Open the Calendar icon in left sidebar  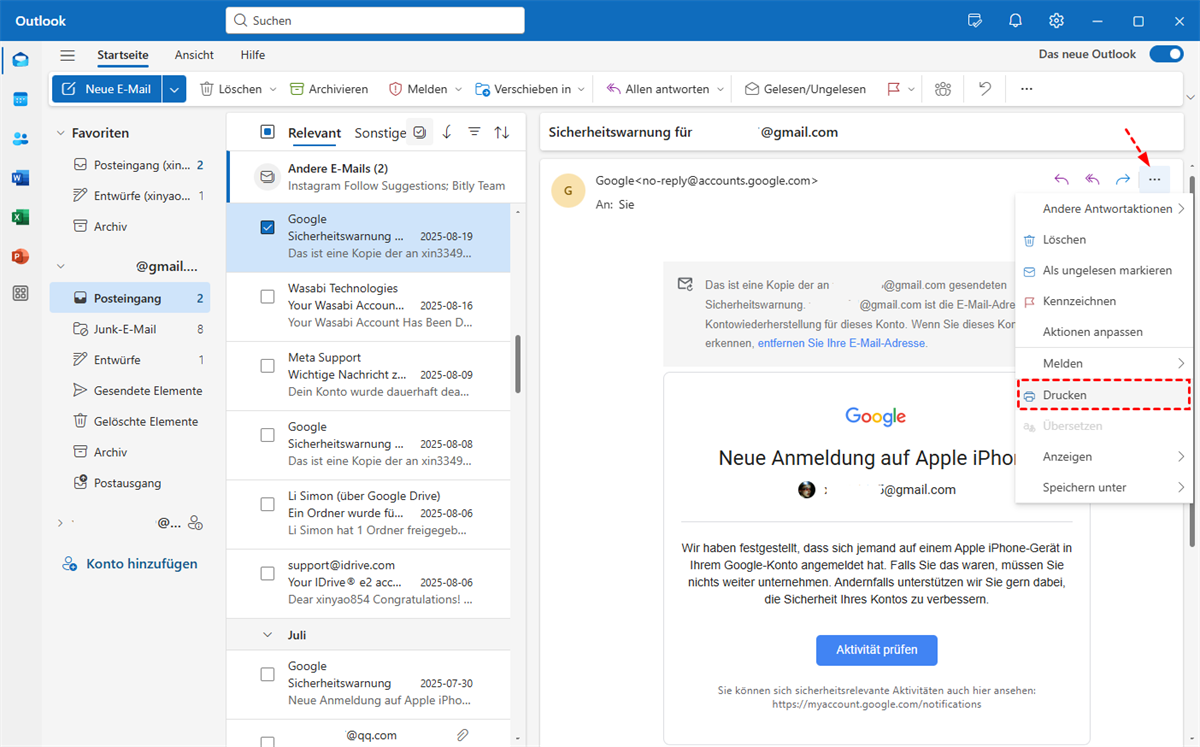coord(20,99)
